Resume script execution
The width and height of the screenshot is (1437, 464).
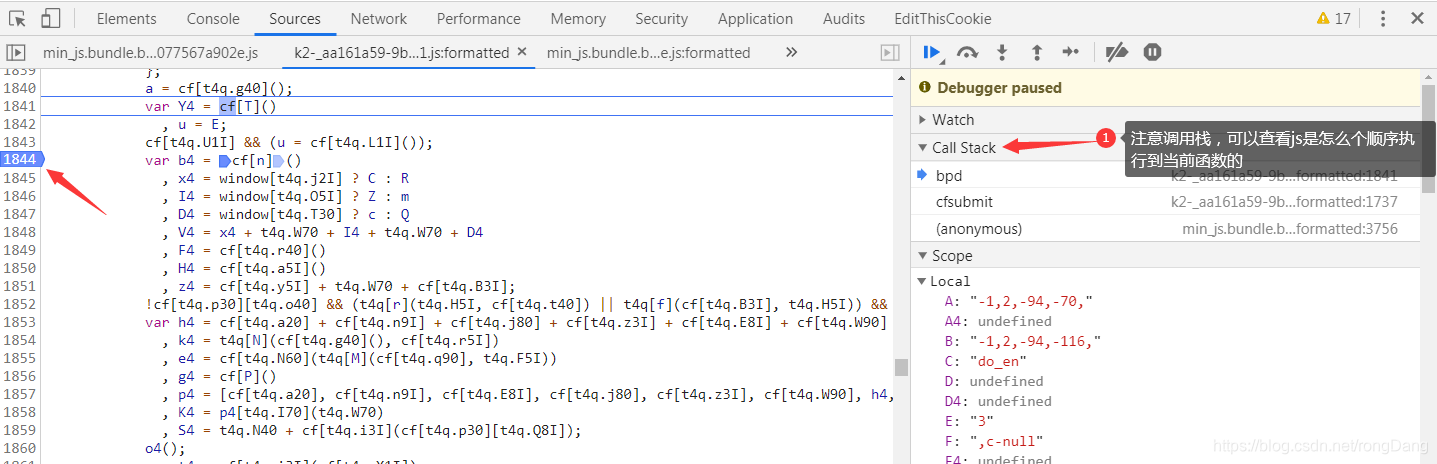(x=932, y=52)
